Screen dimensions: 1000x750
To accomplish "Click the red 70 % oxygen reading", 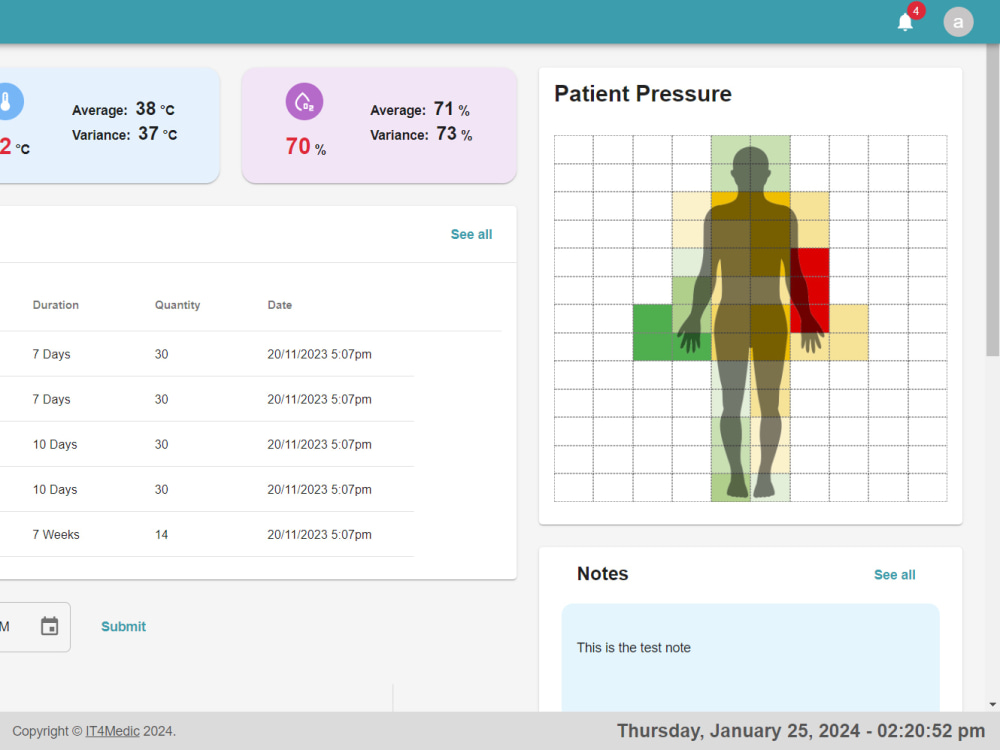I will tap(305, 147).
